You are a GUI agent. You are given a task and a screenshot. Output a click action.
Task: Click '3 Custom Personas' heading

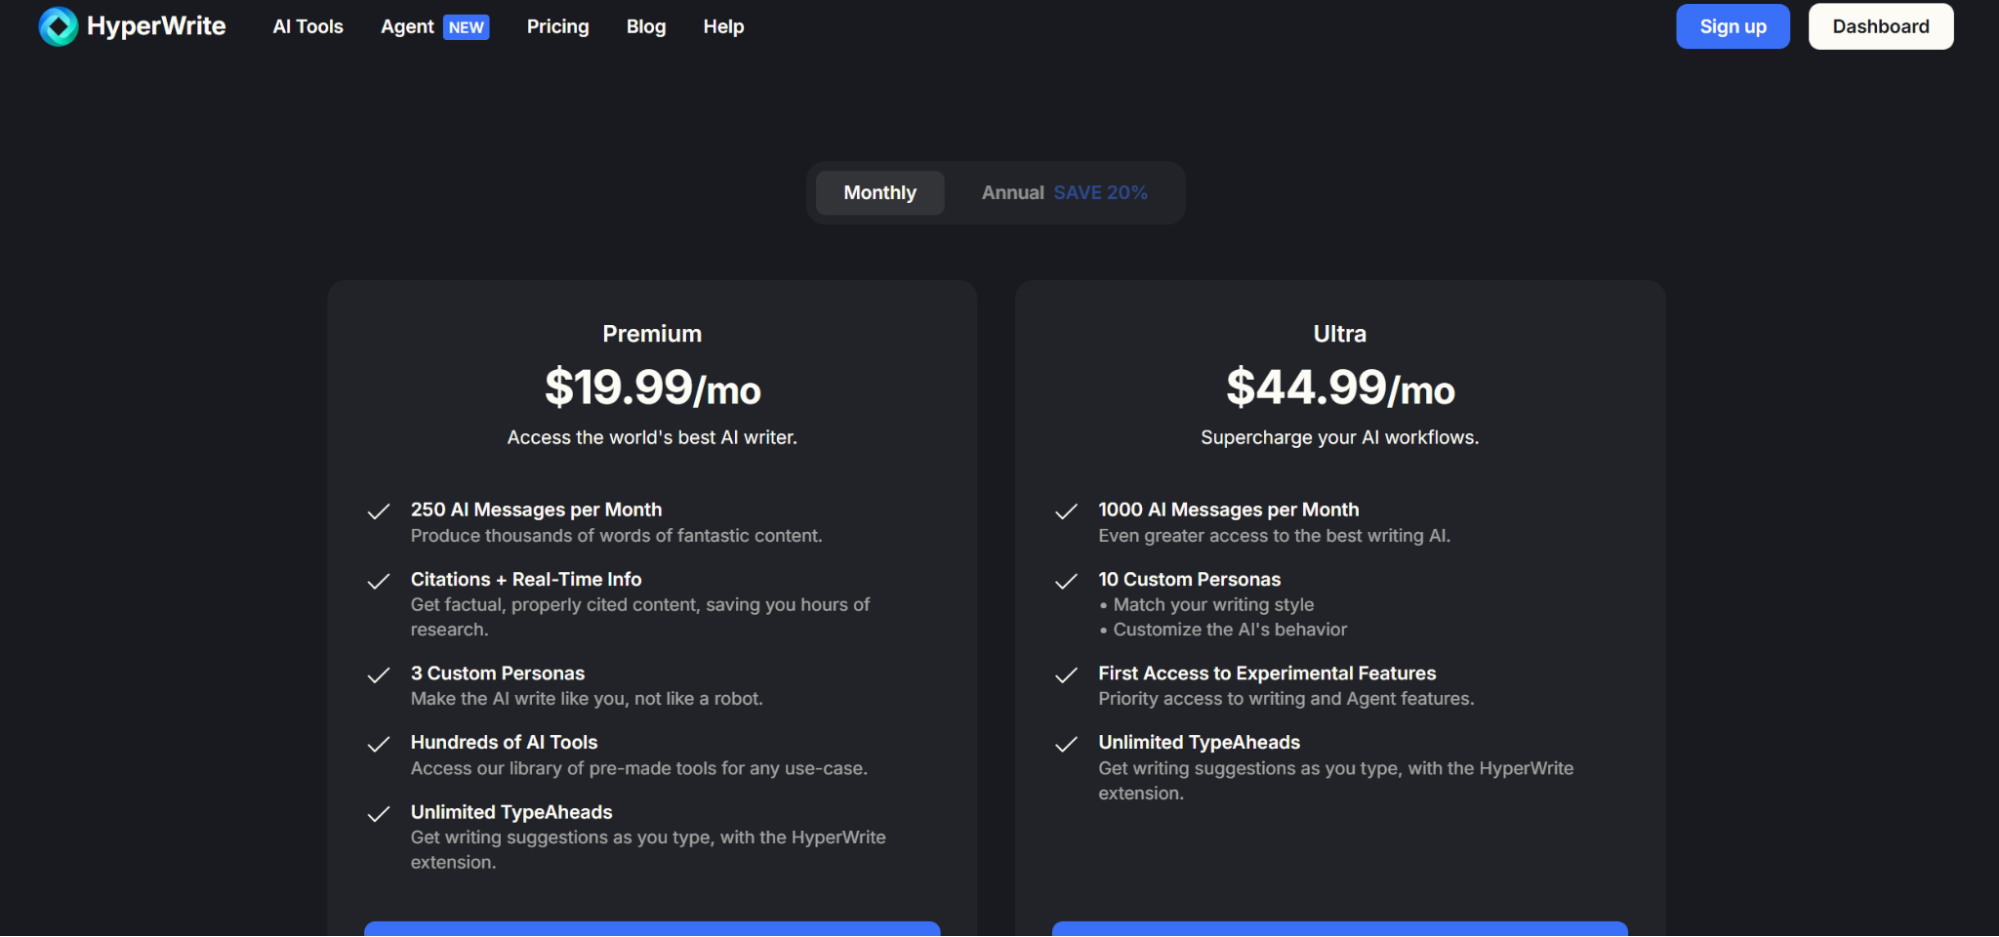click(497, 674)
